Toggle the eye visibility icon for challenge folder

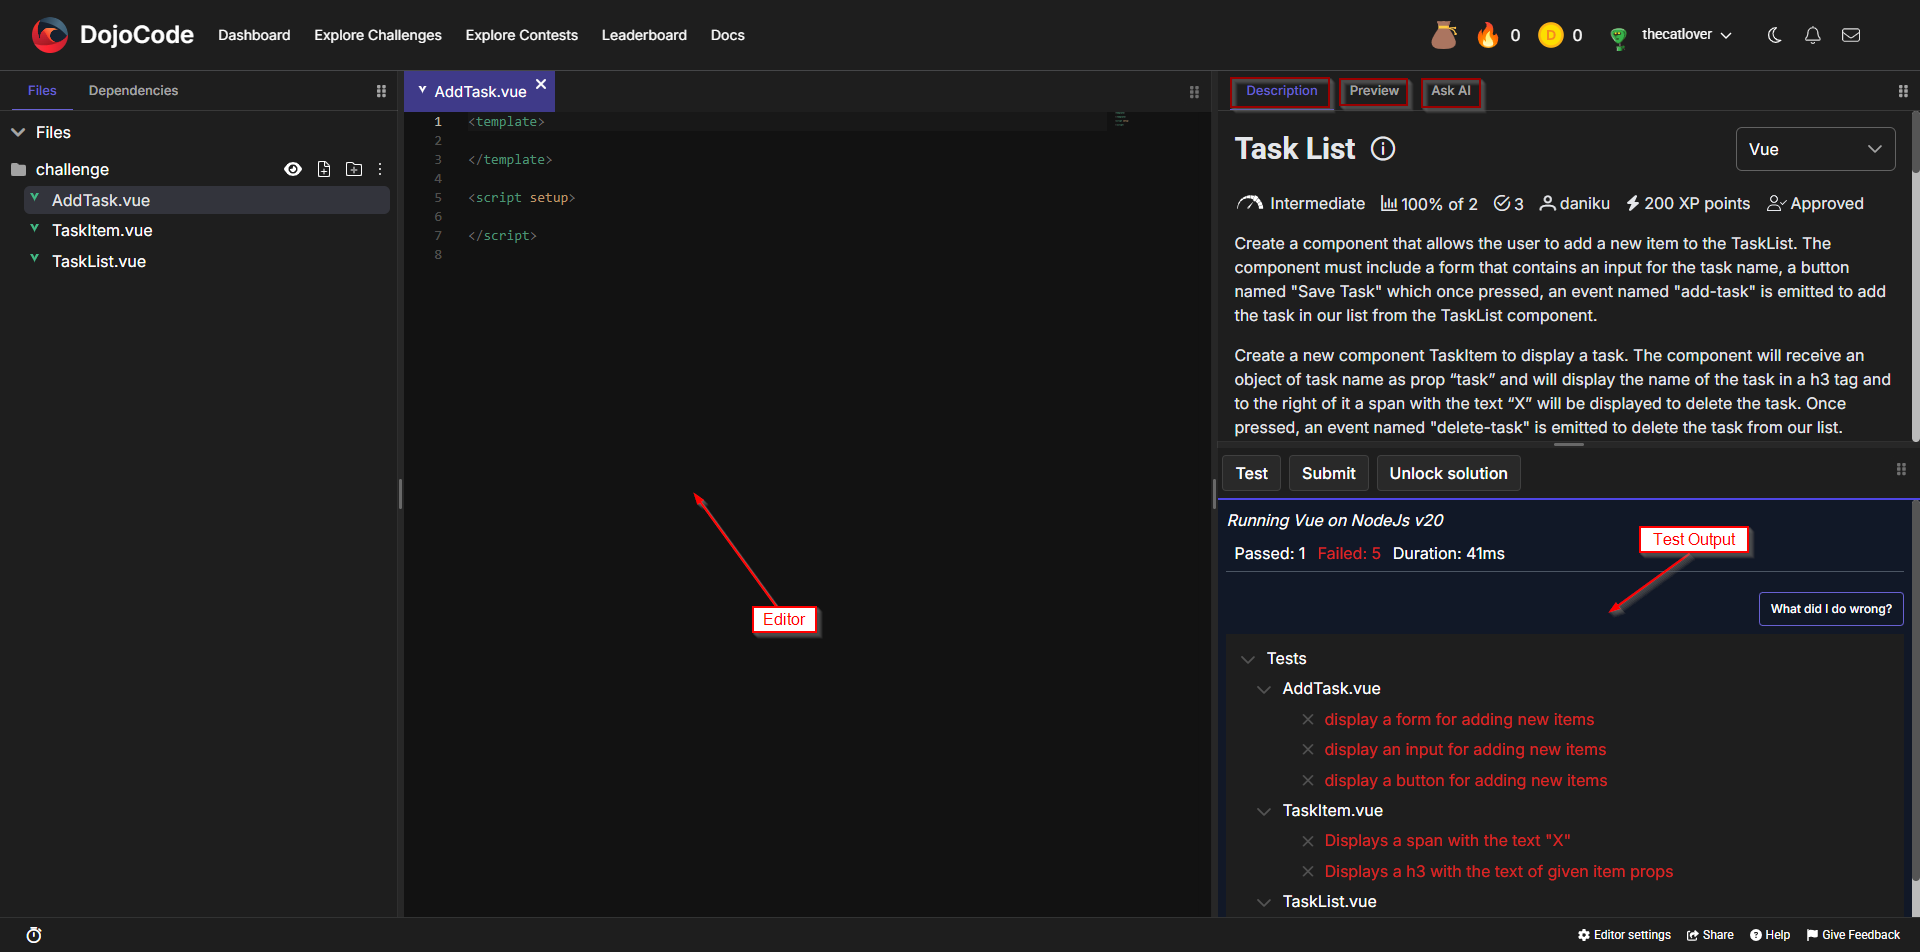click(293, 169)
